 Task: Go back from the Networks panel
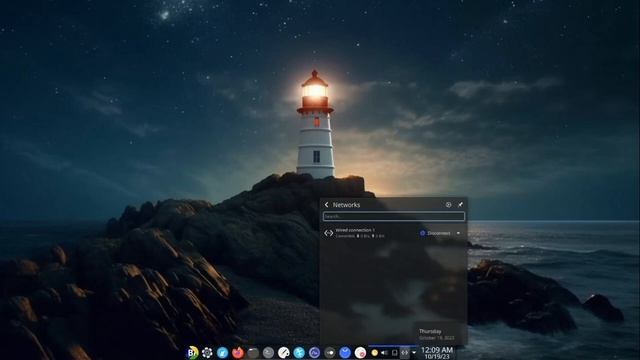[327, 205]
